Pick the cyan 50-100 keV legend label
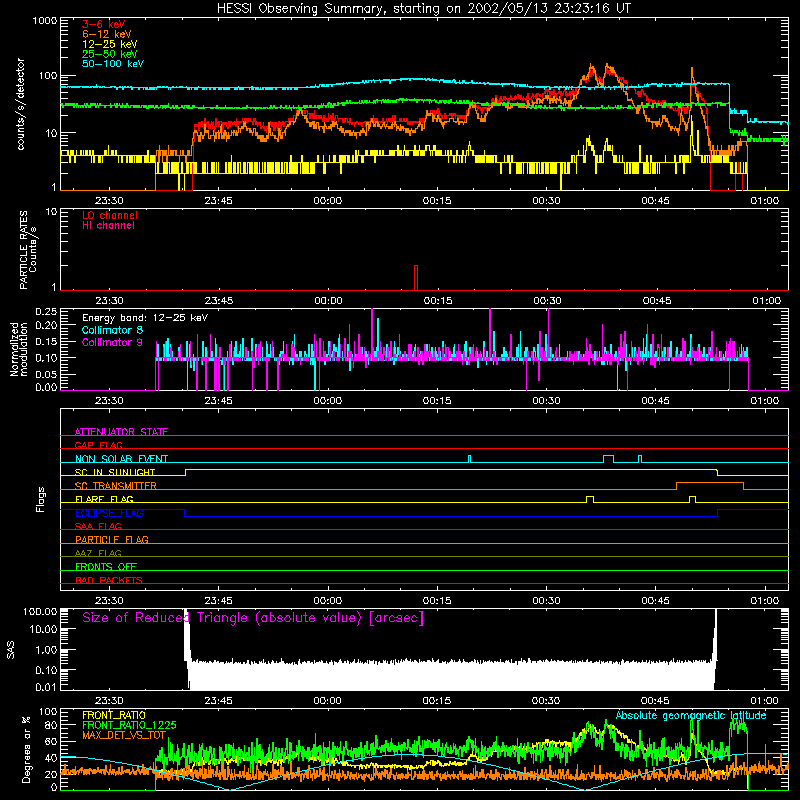Viewport: 800px width, 800px height. pos(113,64)
